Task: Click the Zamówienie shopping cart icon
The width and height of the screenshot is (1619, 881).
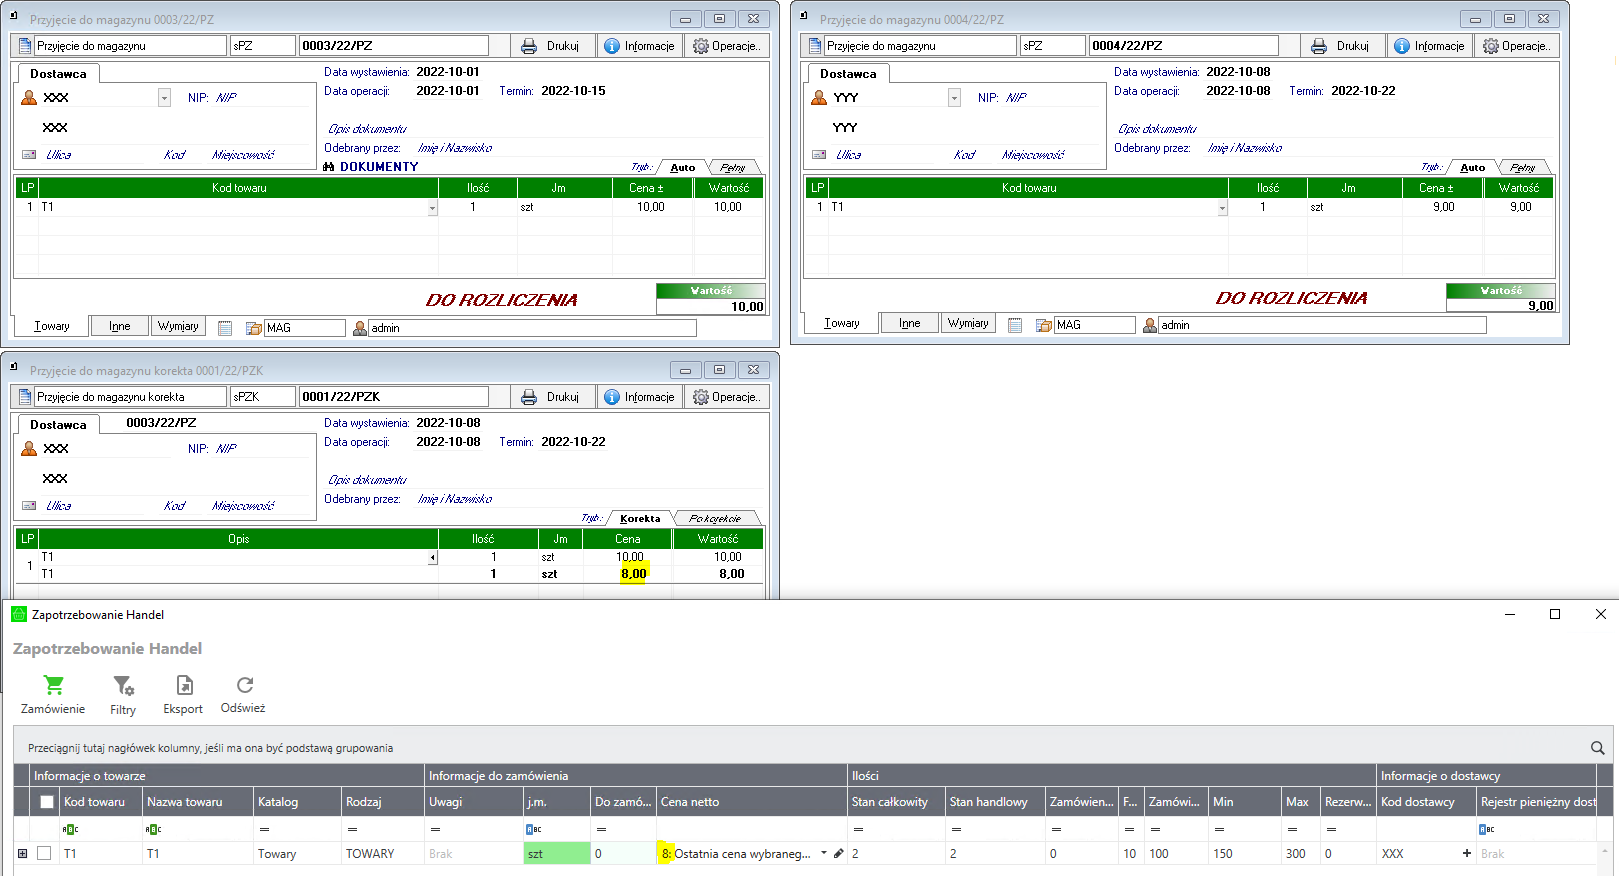Action: click(x=53, y=685)
